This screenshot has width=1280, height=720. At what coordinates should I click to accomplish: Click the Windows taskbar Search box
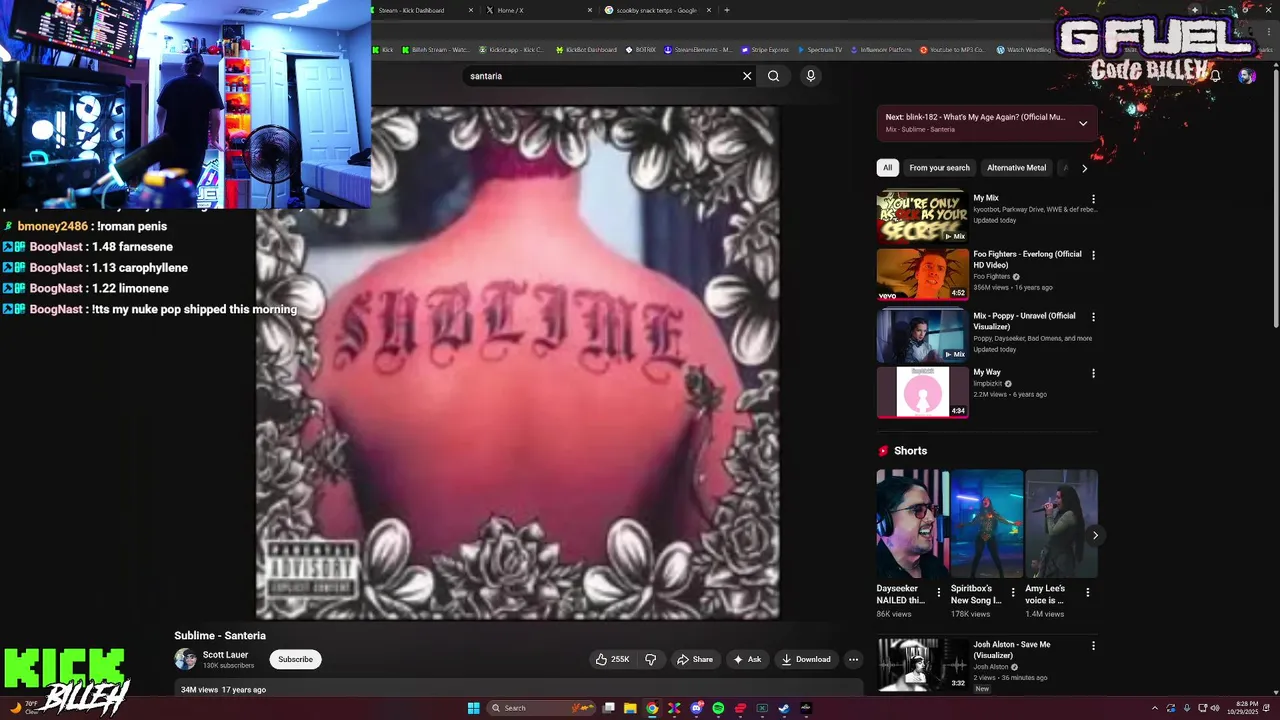pyautogui.click(x=540, y=708)
